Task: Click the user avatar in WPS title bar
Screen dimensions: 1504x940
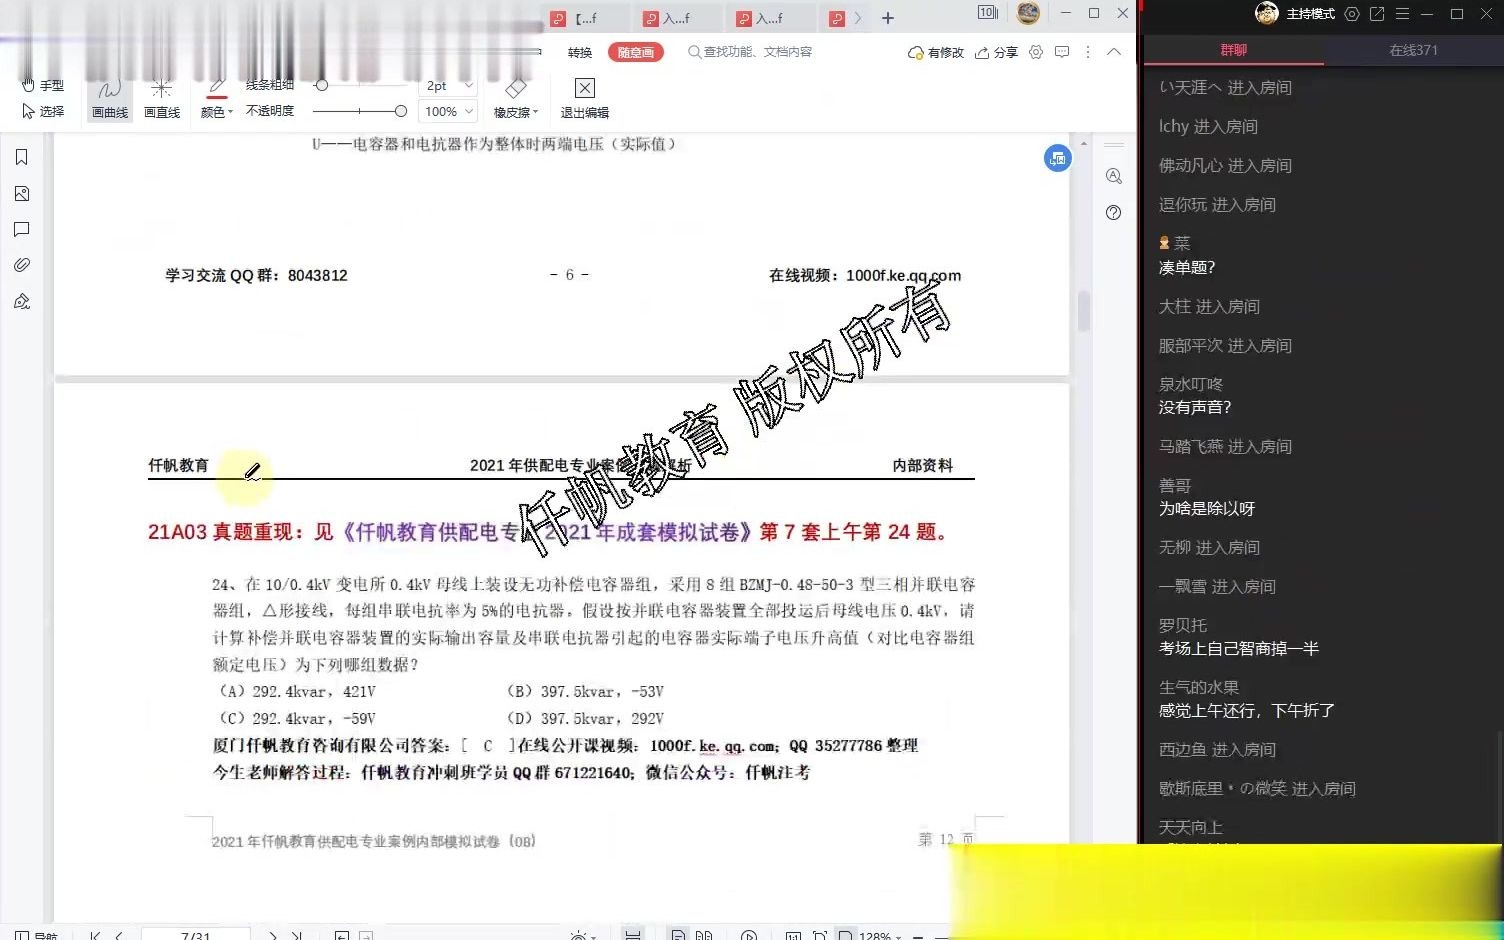Action: pos(1028,13)
